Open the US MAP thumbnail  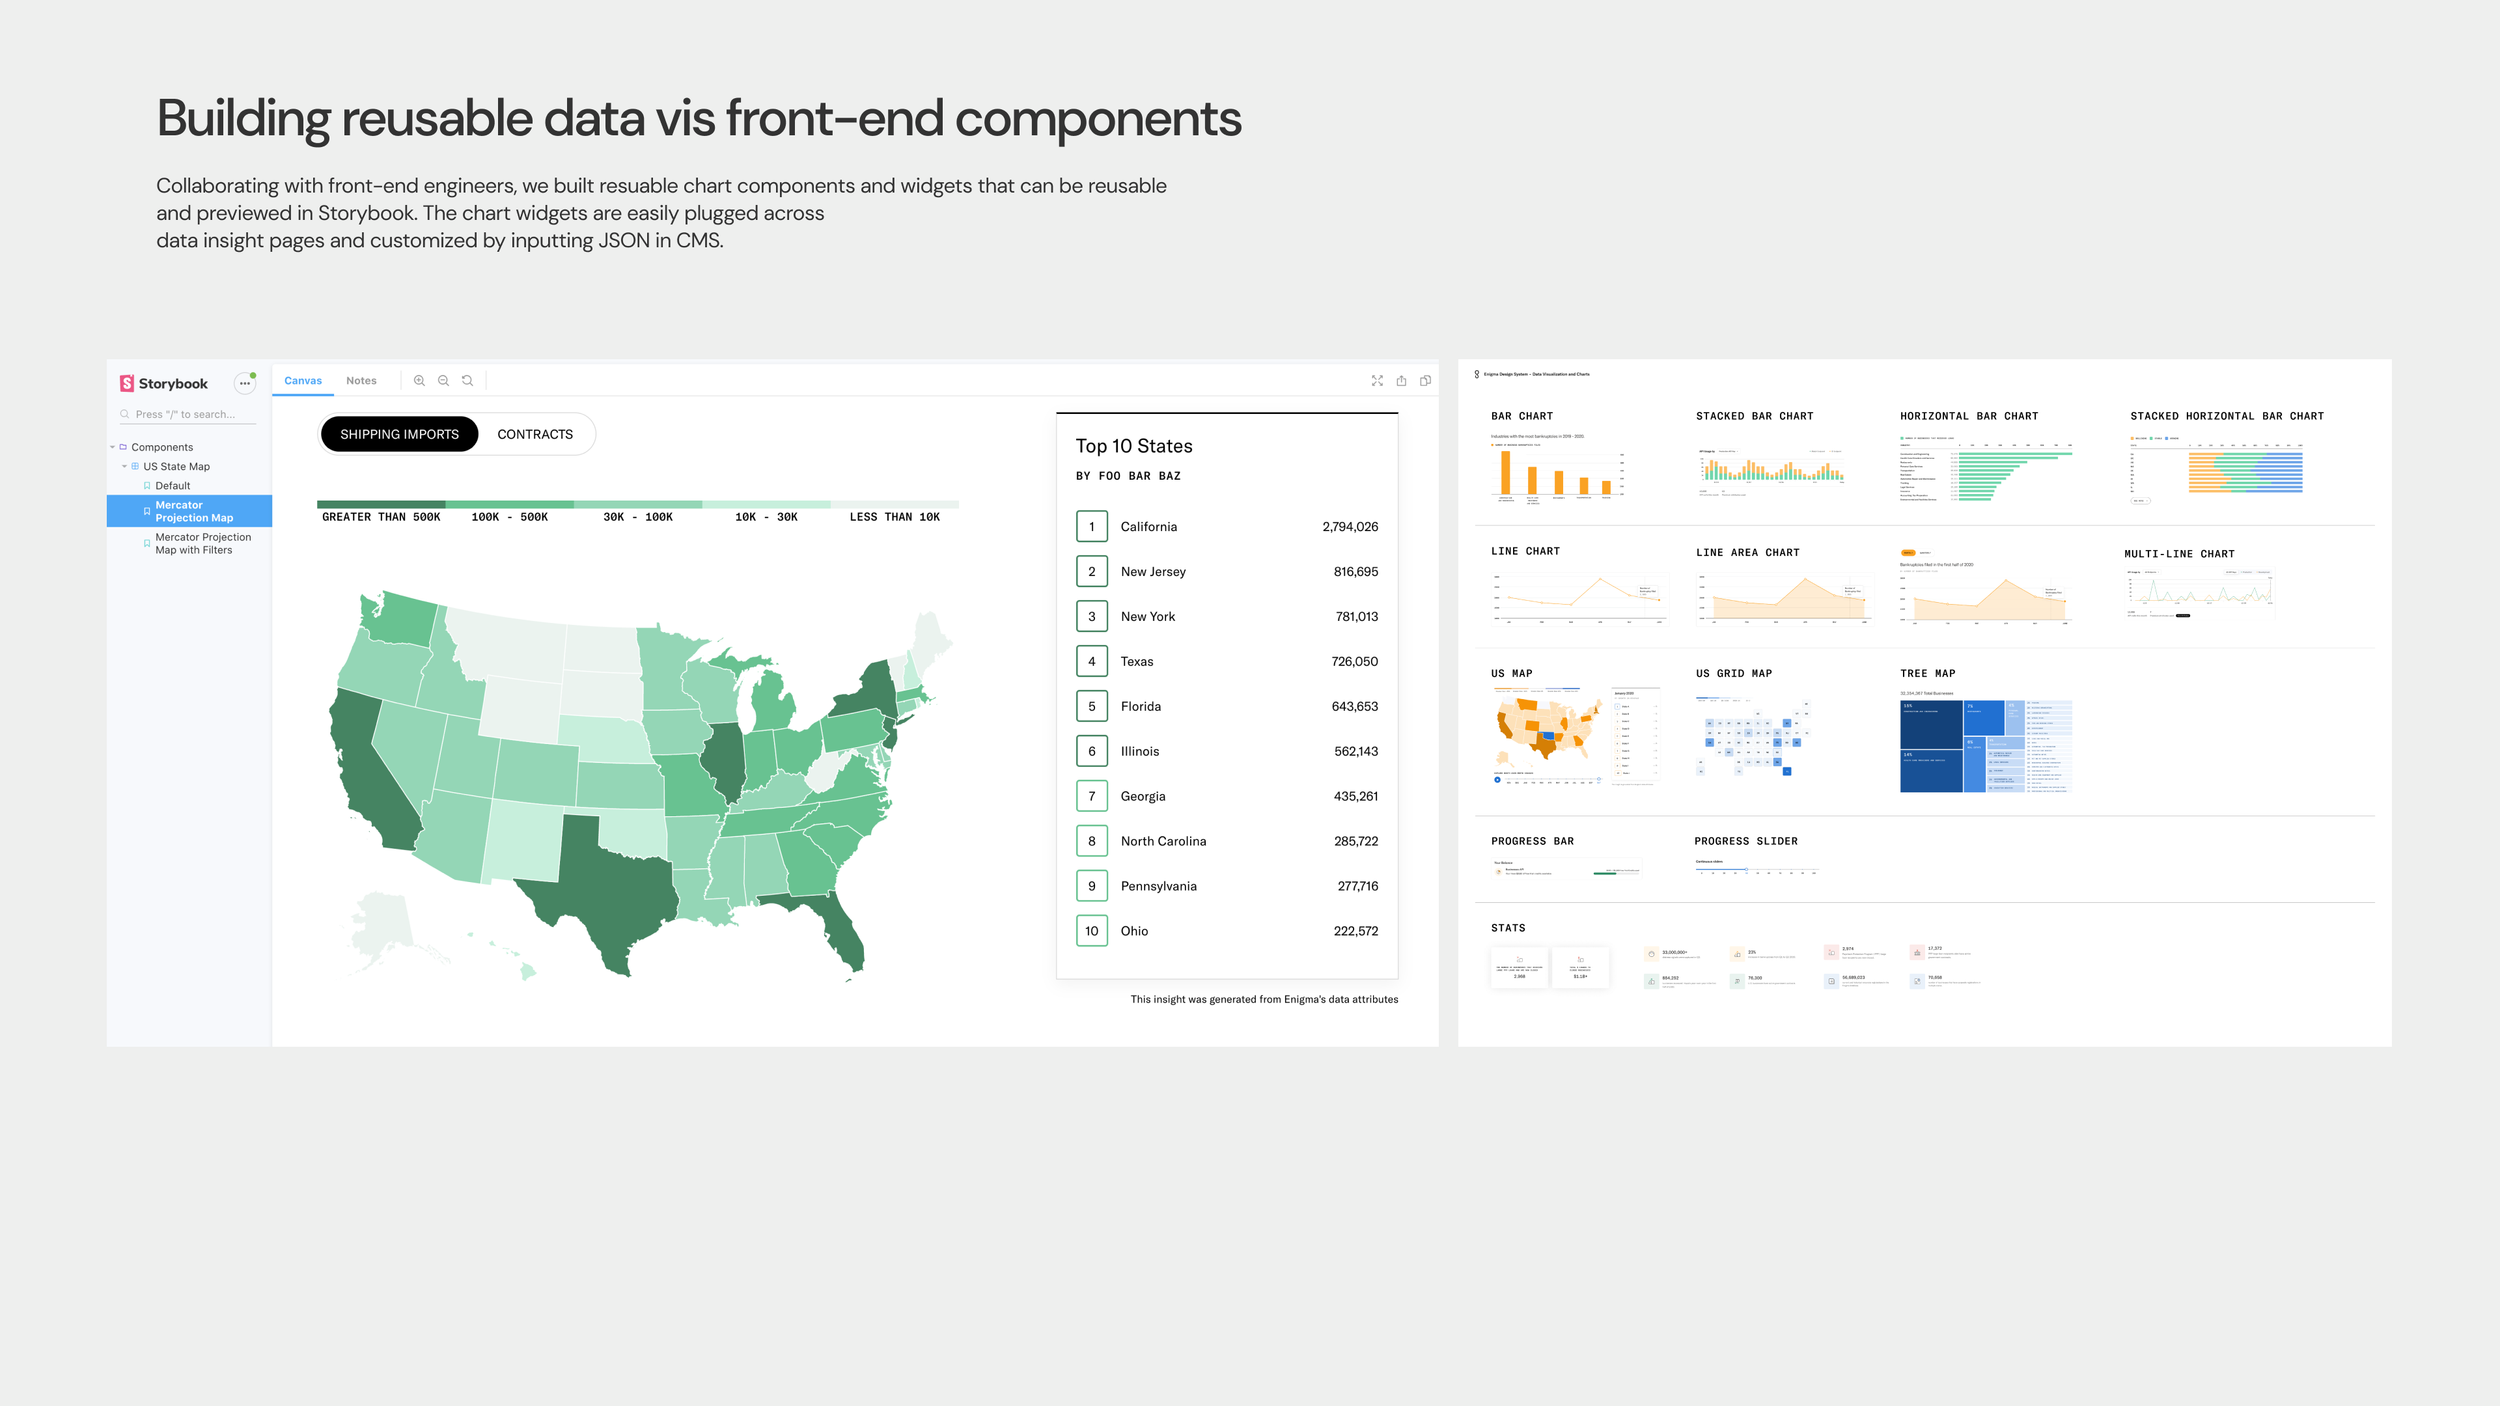click(x=1575, y=736)
